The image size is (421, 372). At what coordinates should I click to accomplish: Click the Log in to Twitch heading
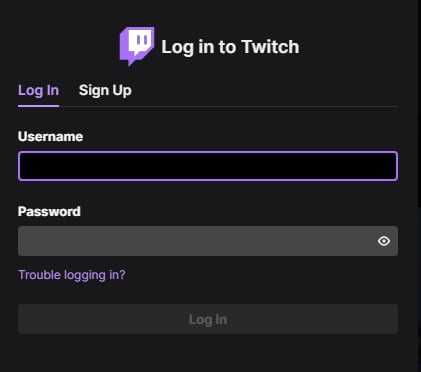point(230,47)
